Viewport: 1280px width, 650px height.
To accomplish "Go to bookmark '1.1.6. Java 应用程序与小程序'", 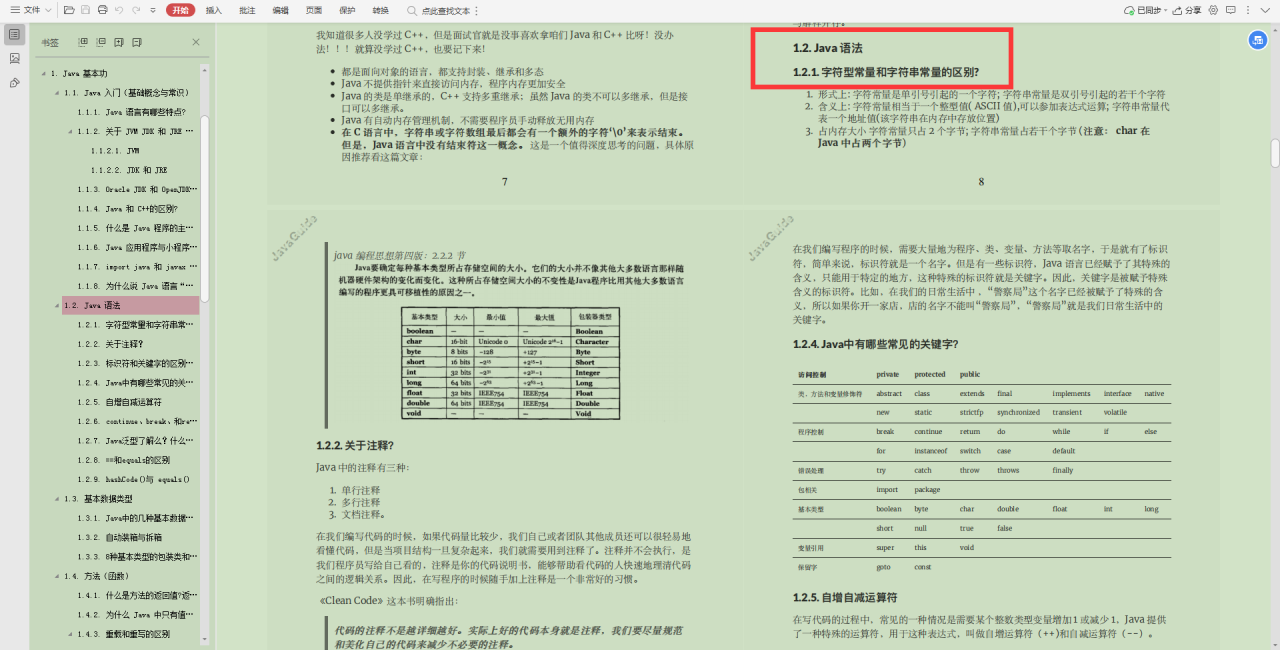I will (137, 247).
